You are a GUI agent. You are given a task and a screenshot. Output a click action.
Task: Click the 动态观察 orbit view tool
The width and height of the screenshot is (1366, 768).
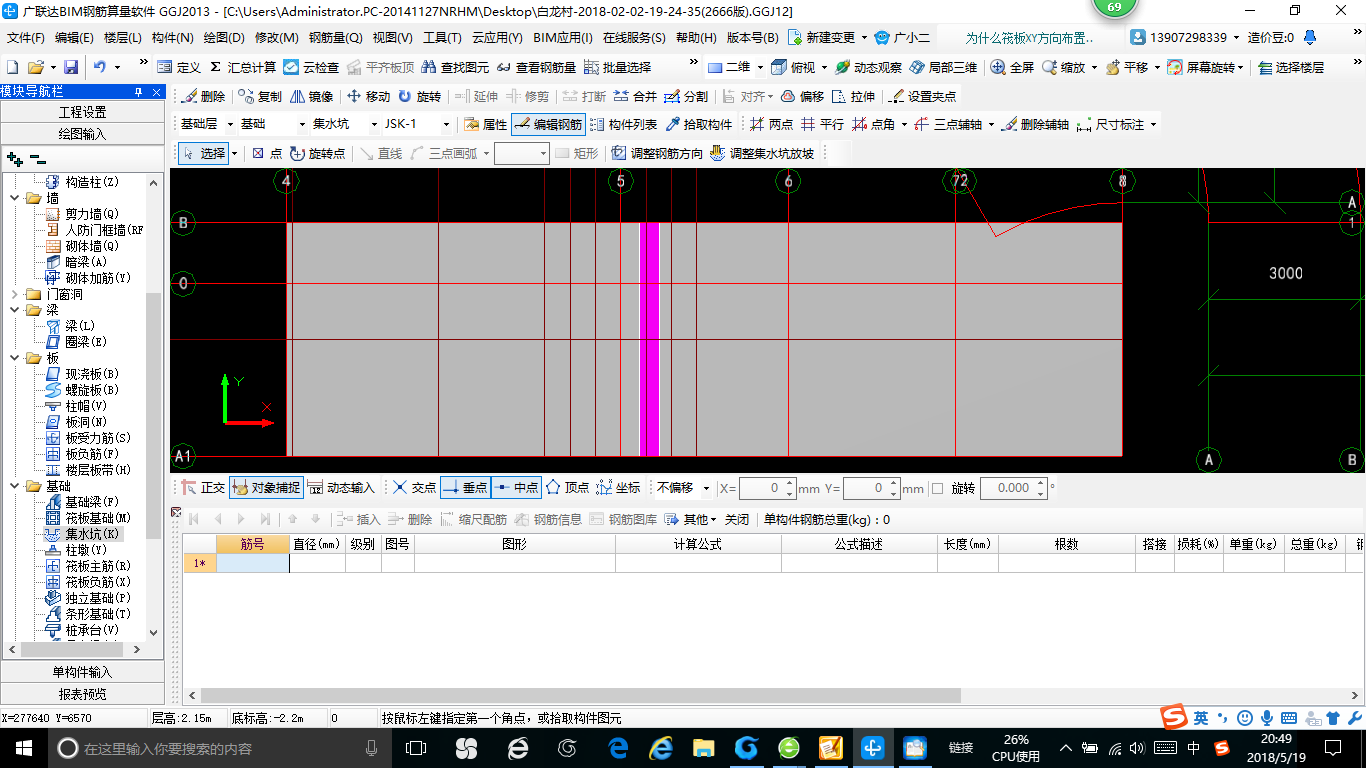point(868,67)
